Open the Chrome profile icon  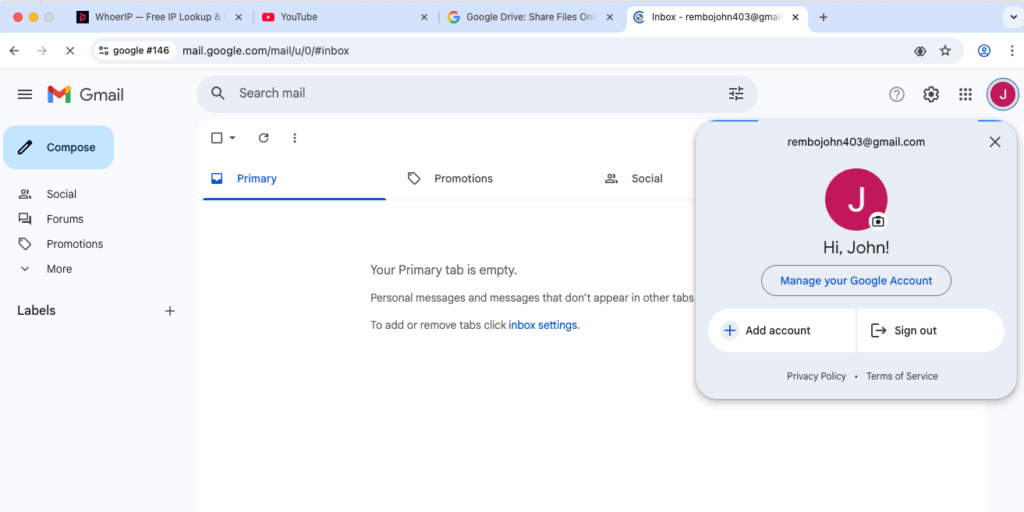coord(984,51)
